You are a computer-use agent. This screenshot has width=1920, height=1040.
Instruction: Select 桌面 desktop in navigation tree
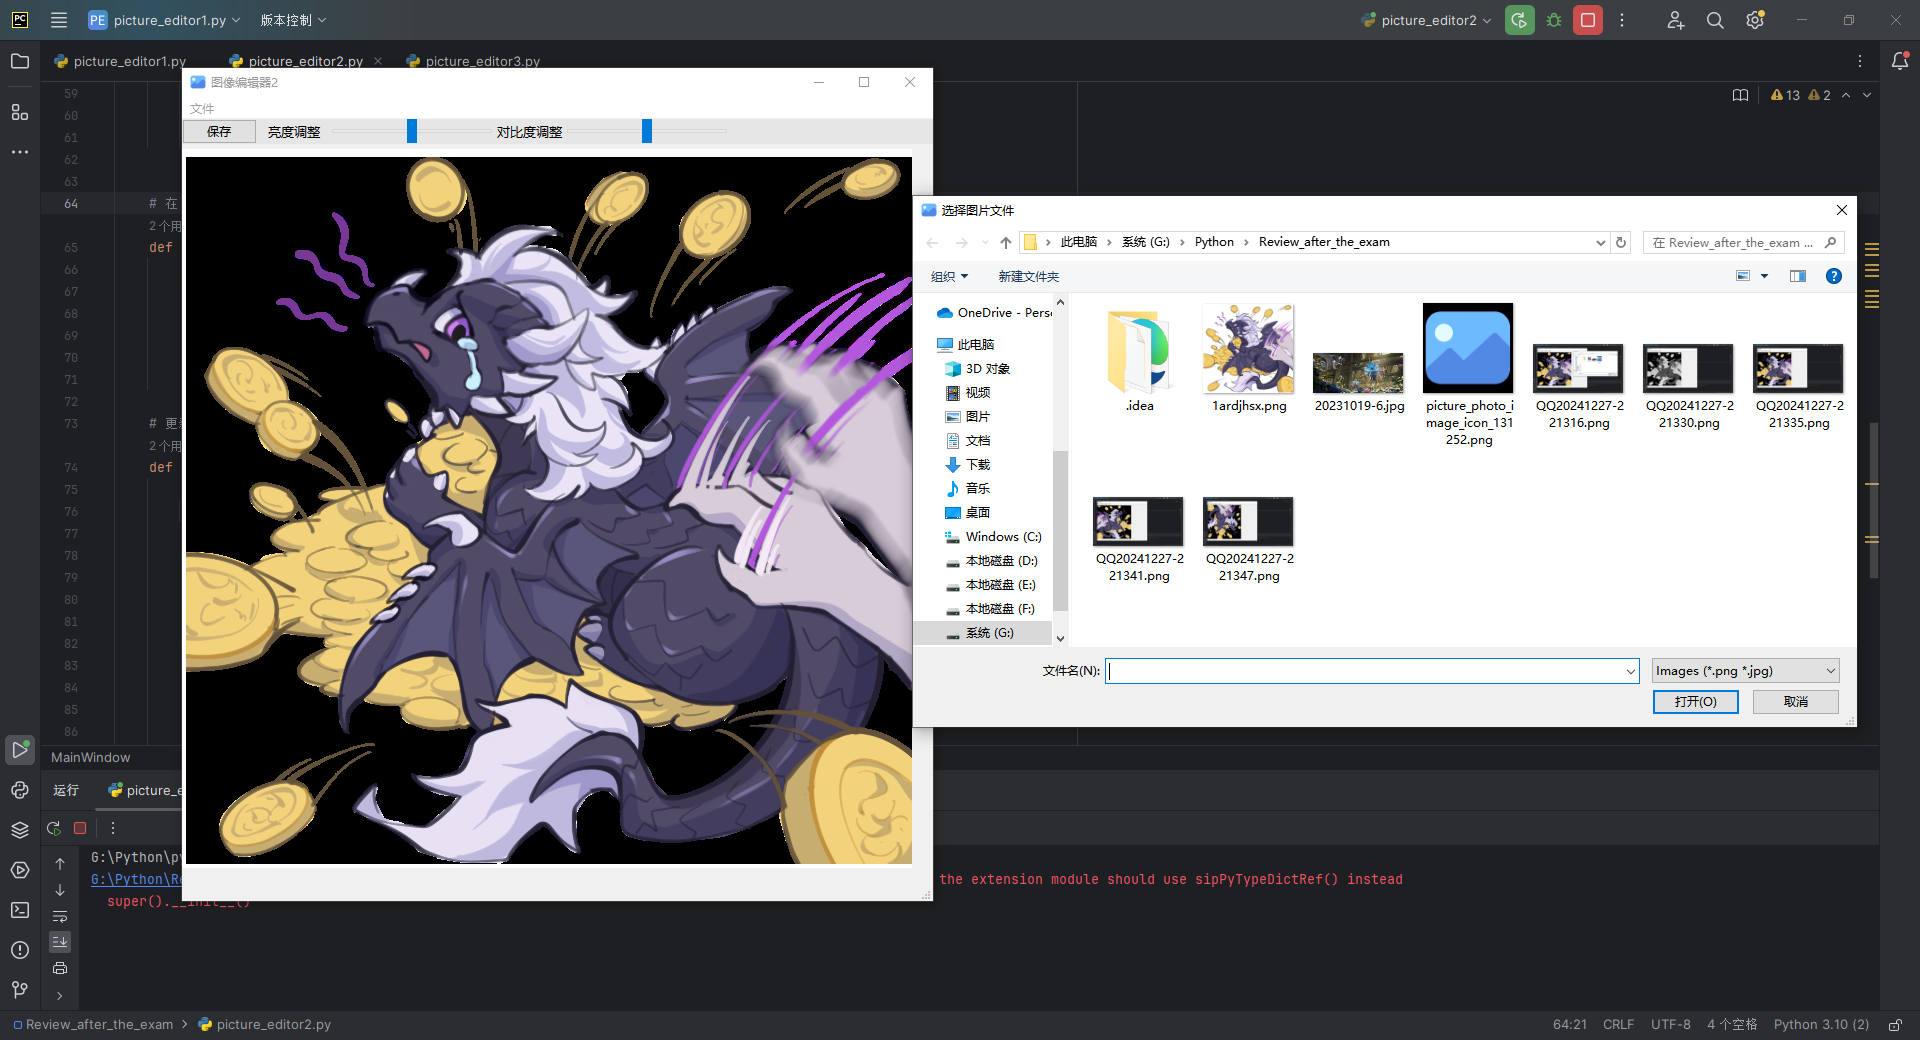[977, 513]
